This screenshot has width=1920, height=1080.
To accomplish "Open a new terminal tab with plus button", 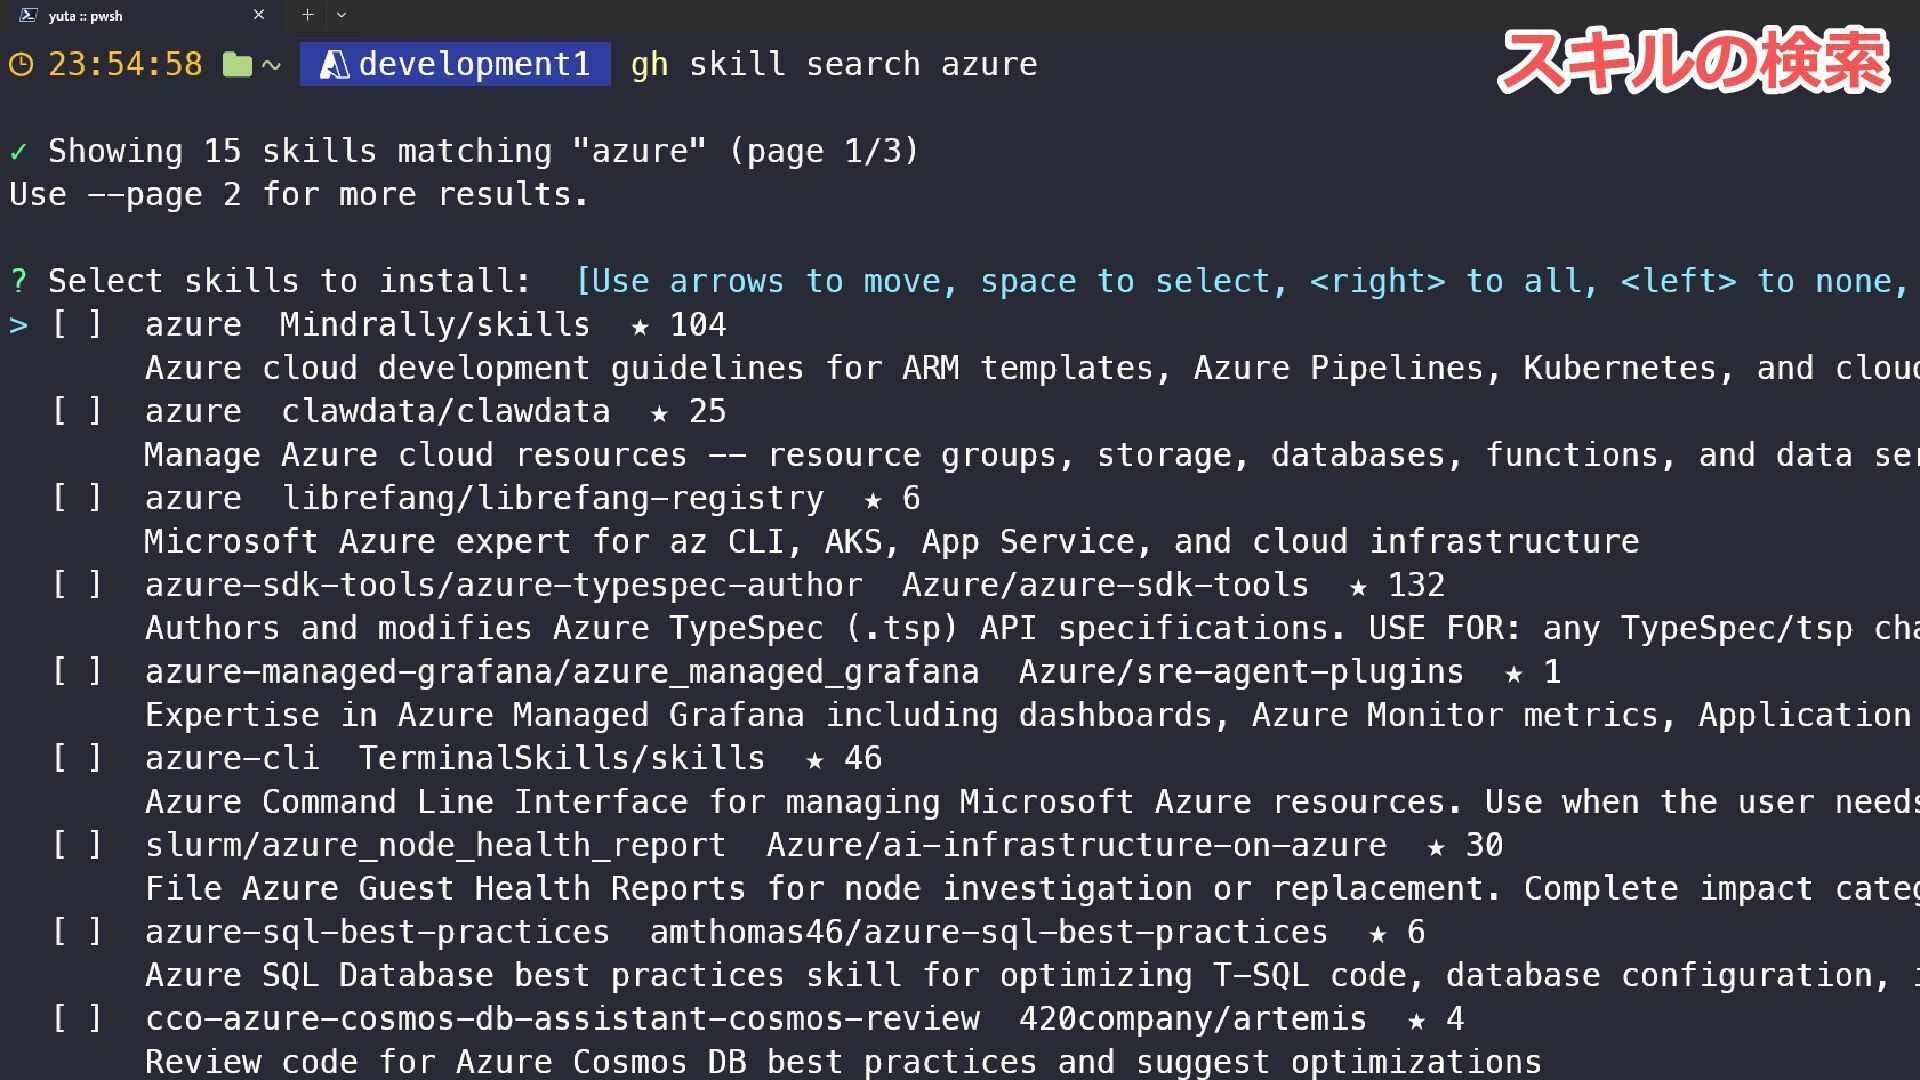I will (x=308, y=15).
